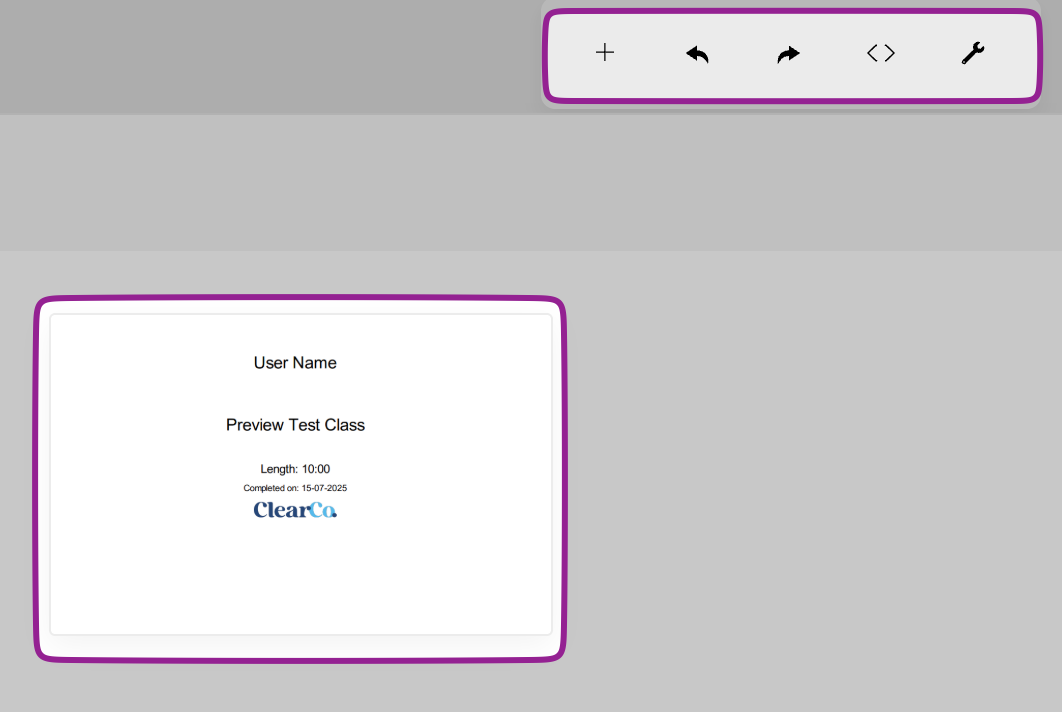Click the plus icon to add an element
This screenshot has height=712, width=1062.
[x=605, y=53]
